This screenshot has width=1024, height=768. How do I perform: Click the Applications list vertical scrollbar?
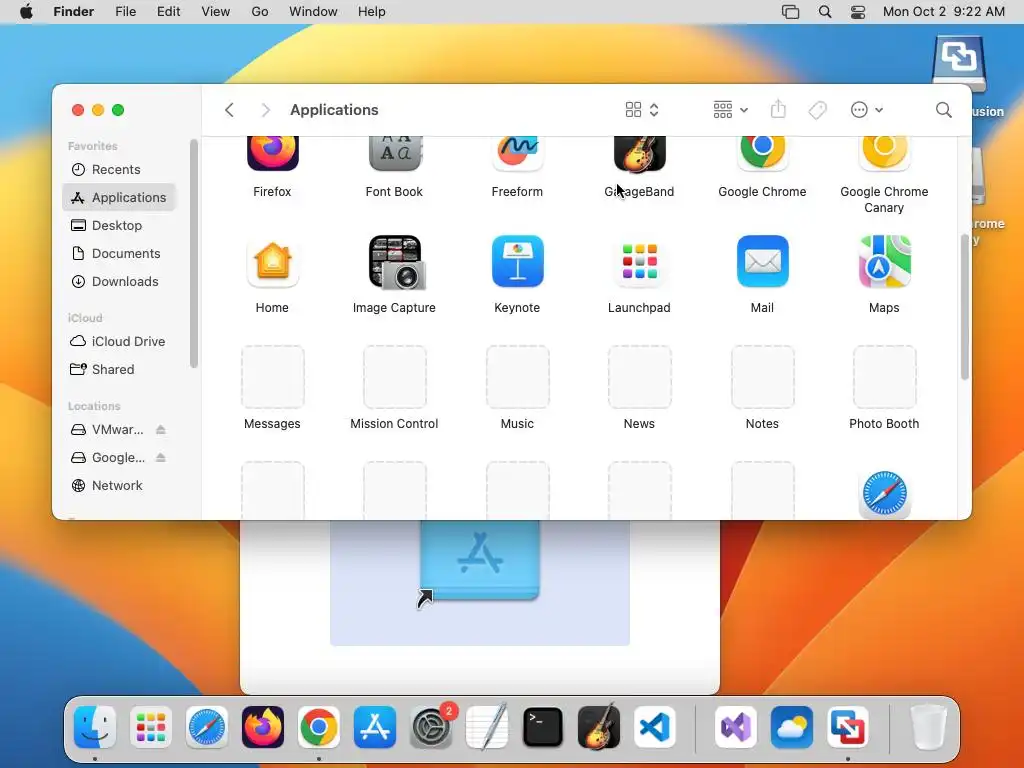[x=965, y=307]
